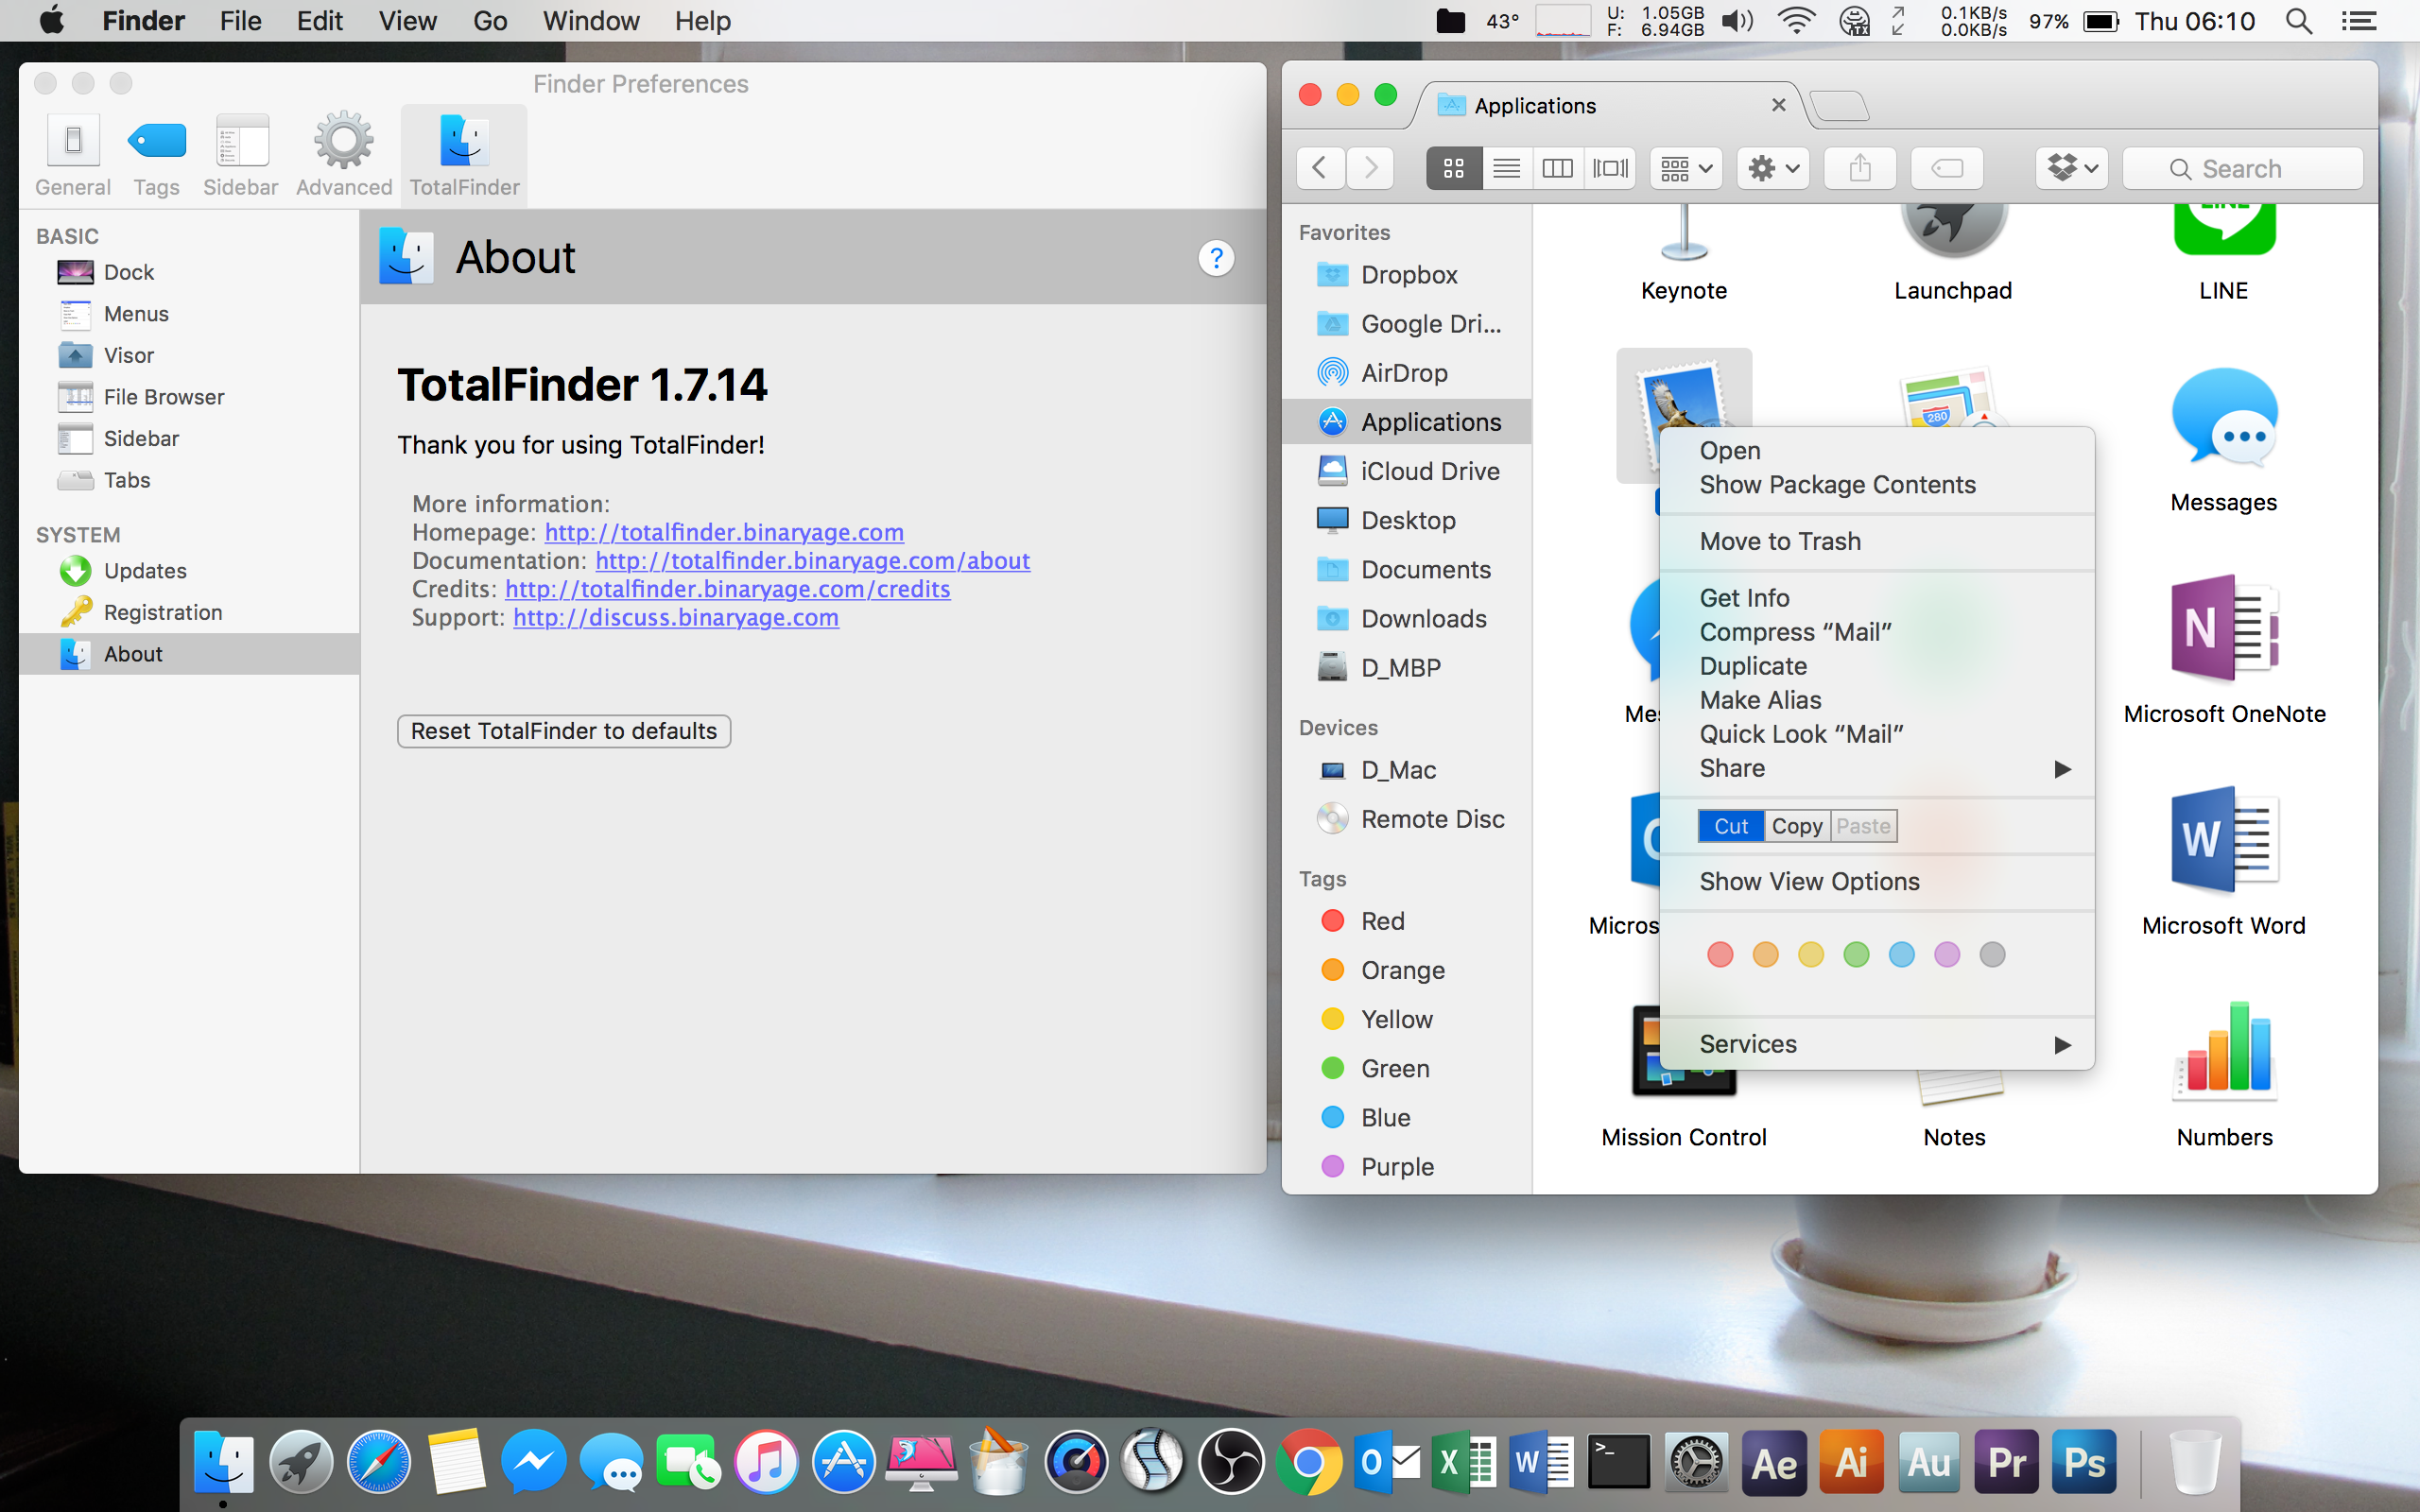2420x1512 pixels.
Task: Switch Finder to Cover Flow view
Action: click(x=1610, y=168)
